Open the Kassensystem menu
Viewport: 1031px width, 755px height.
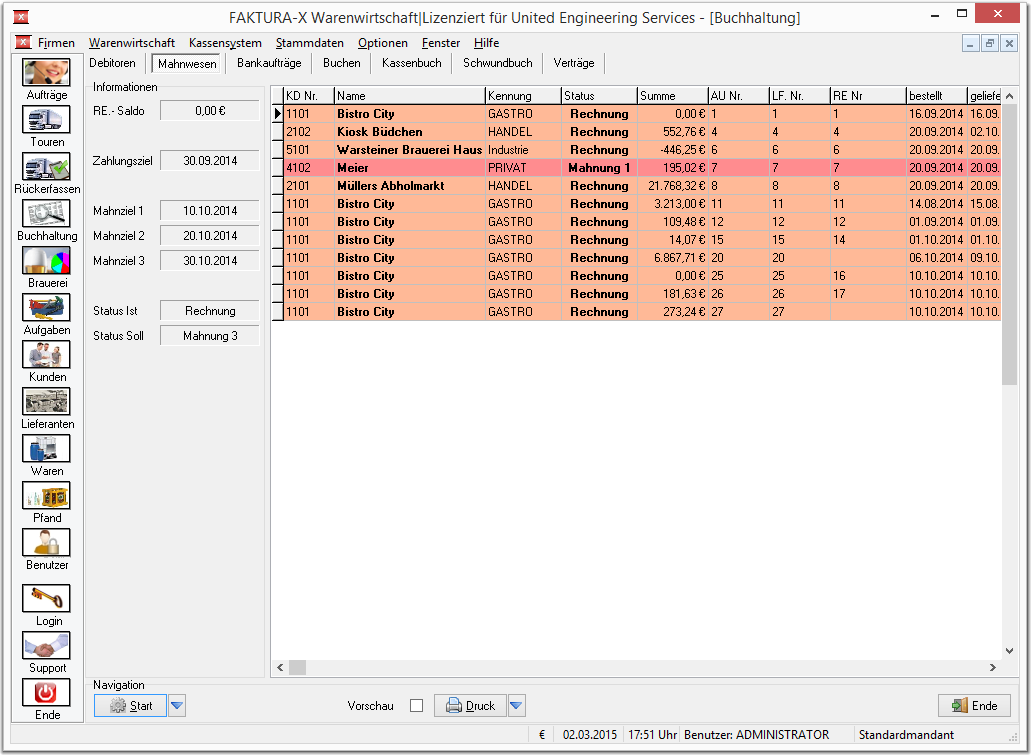click(225, 43)
